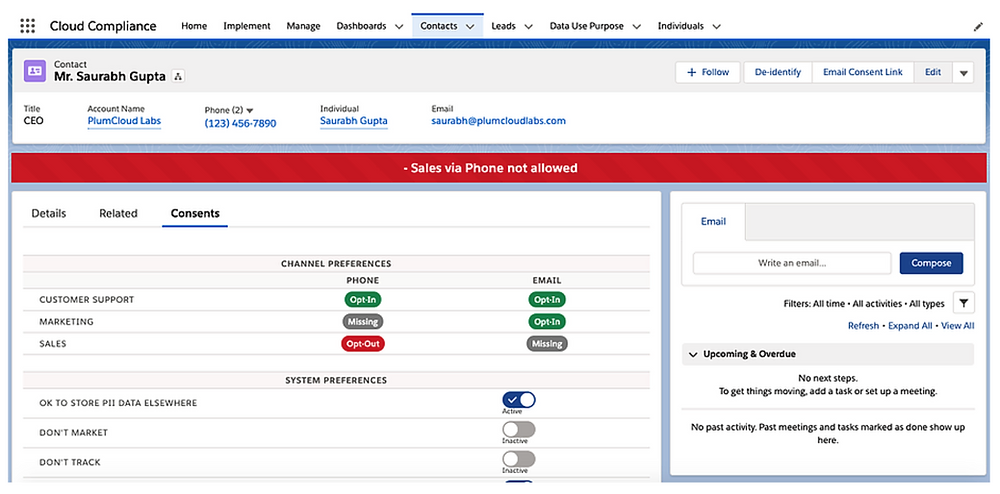
Task: Click the saurabh@plumcloudlabs.com email link
Action: click(498, 121)
